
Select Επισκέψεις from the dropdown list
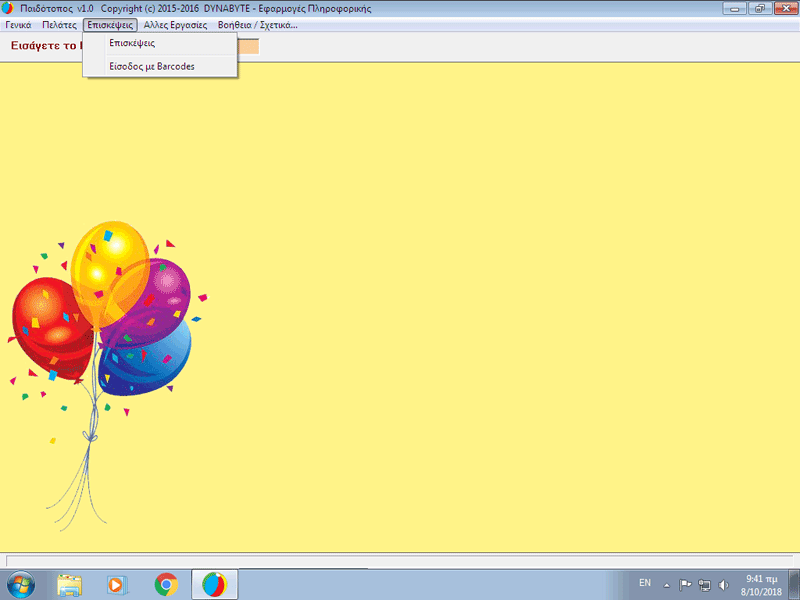tap(160, 43)
